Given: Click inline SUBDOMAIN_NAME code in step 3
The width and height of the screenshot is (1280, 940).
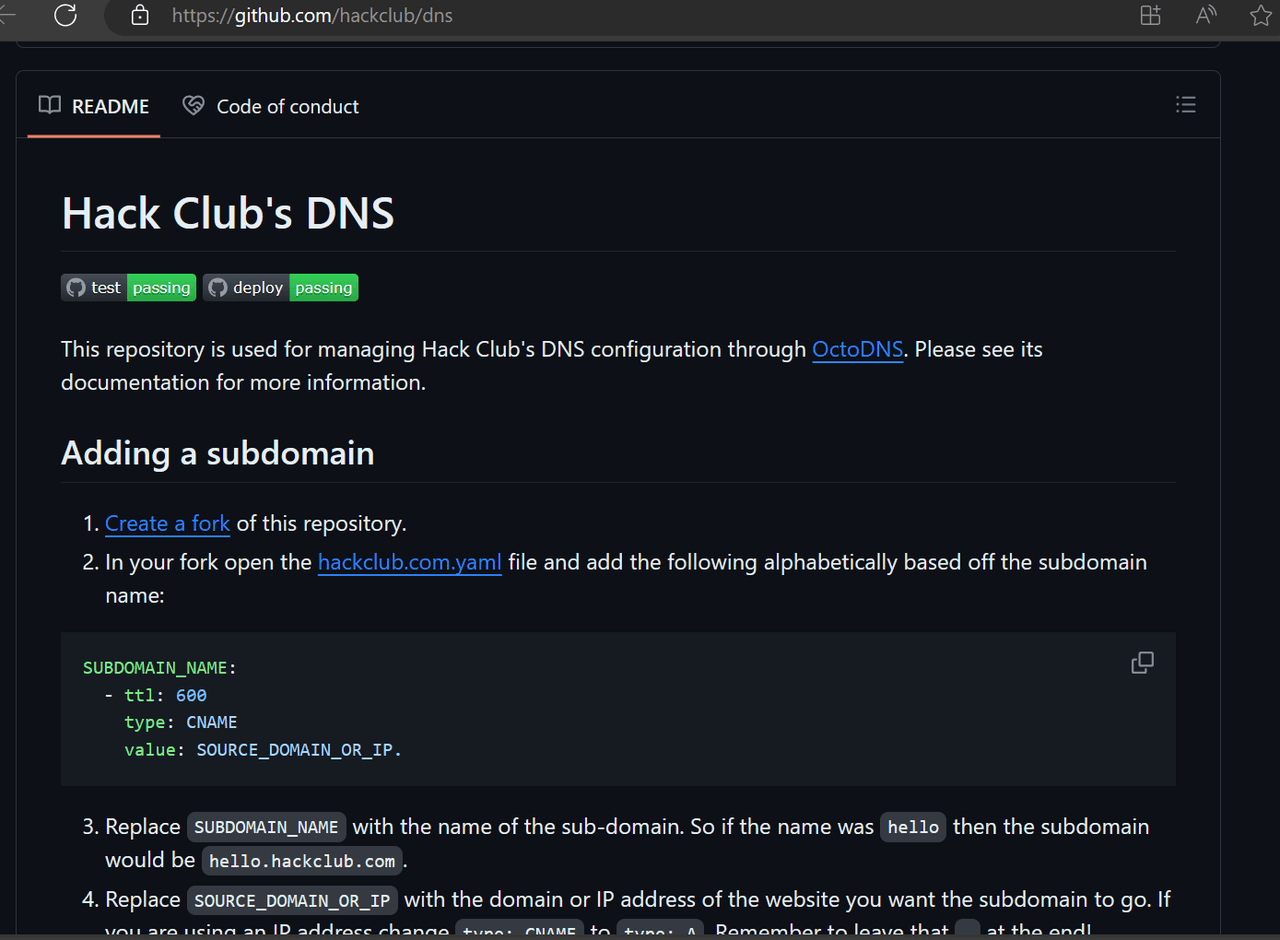Looking at the screenshot, I should pos(266,827).
